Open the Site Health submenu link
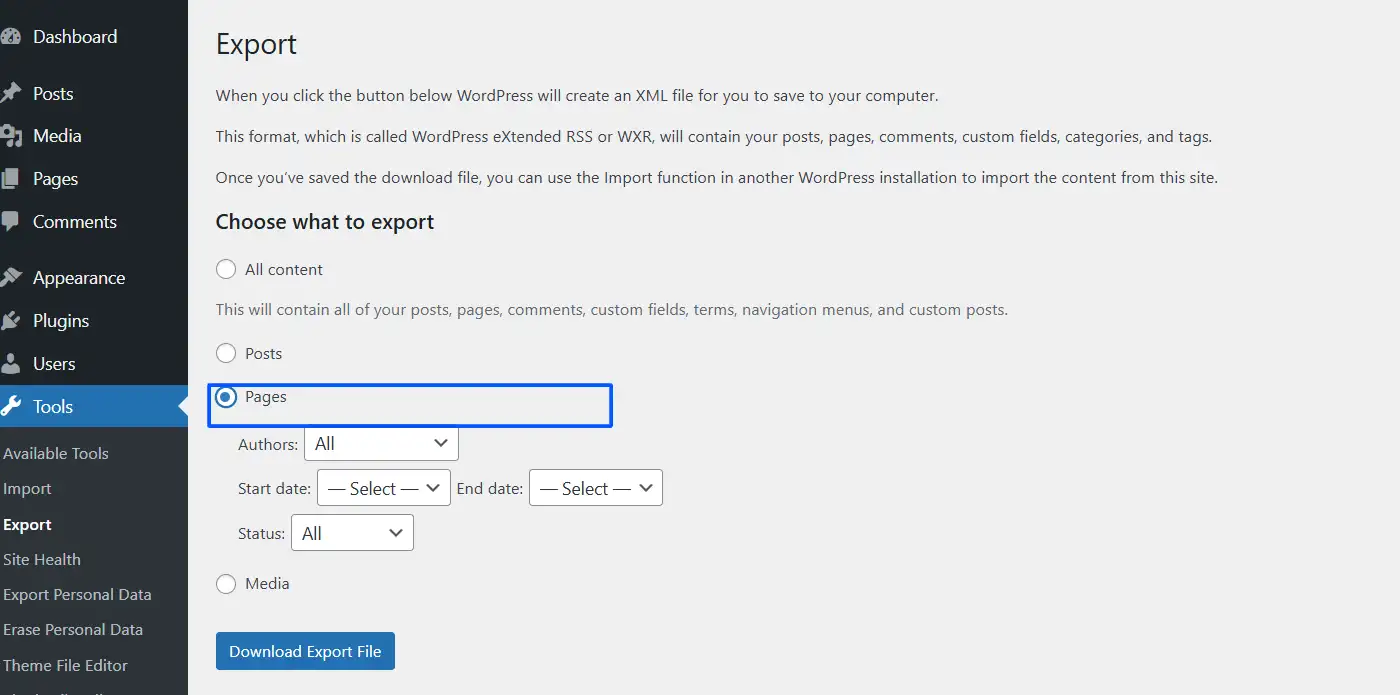The image size is (1400, 695). tap(42, 559)
